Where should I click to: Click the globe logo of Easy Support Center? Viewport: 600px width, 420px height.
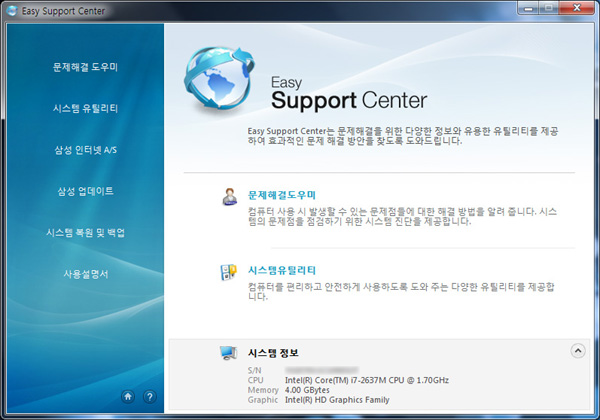pyautogui.click(x=218, y=78)
